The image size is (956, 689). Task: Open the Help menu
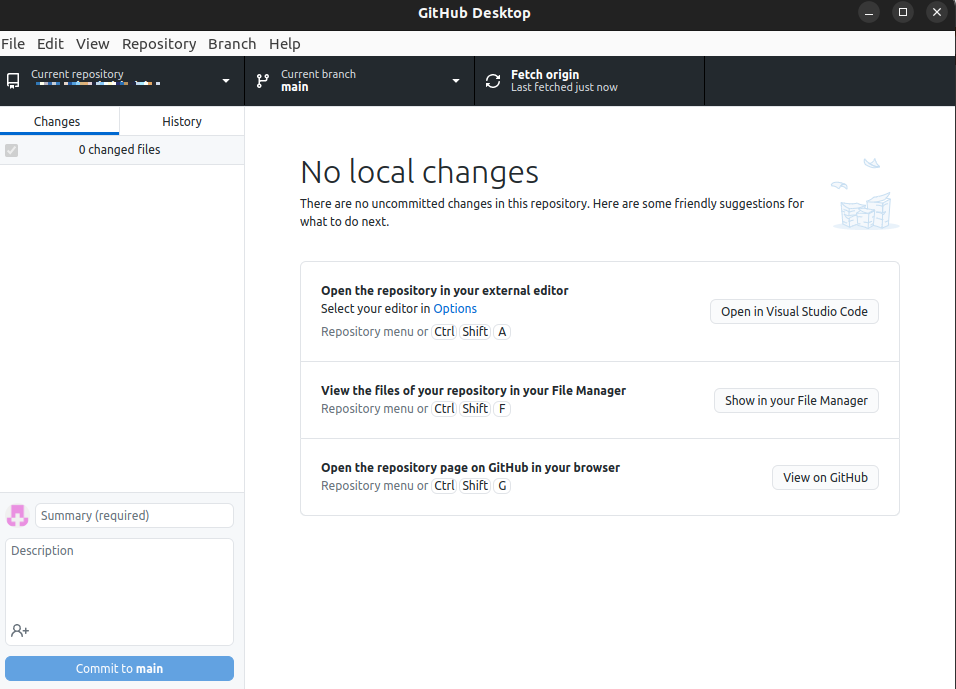(x=285, y=44)
